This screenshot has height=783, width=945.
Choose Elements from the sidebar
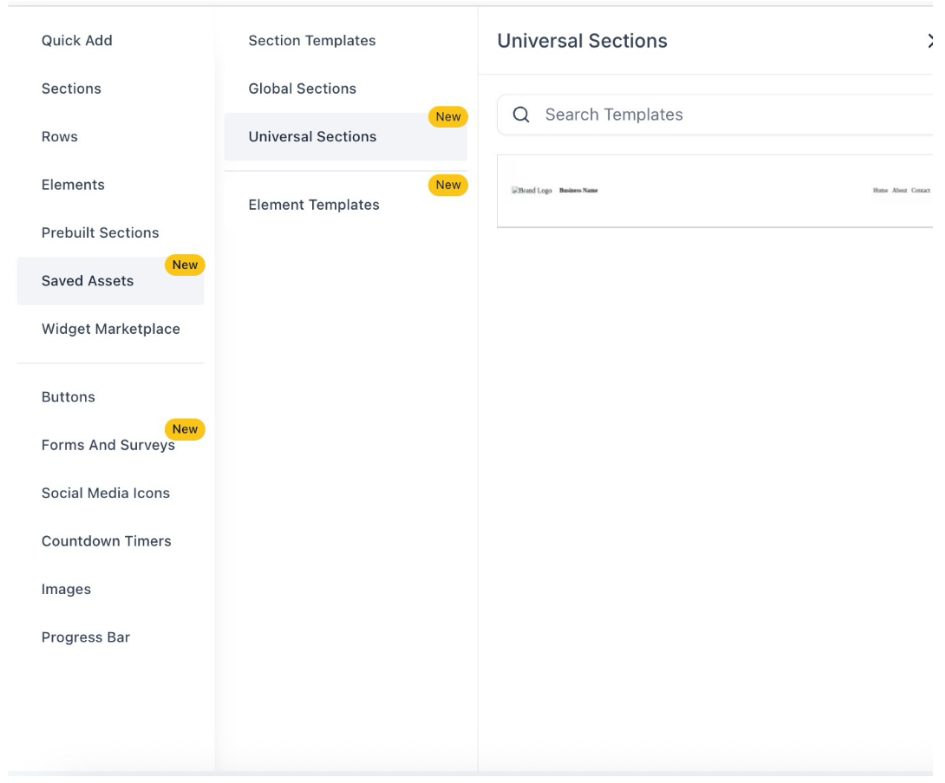point(72,185)
